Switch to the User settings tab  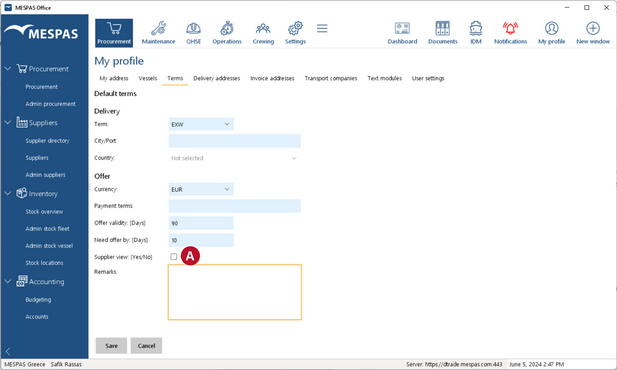pos(428,78)
